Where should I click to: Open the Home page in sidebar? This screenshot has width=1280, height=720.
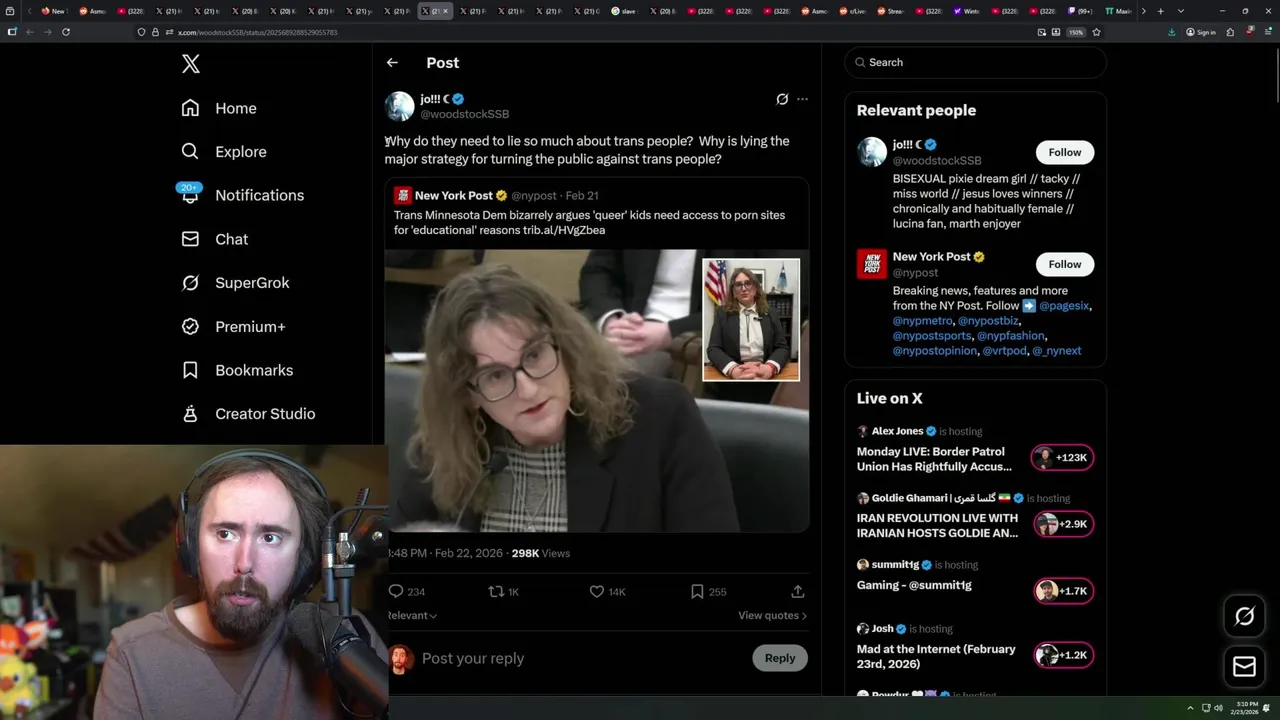click(219, 108)
